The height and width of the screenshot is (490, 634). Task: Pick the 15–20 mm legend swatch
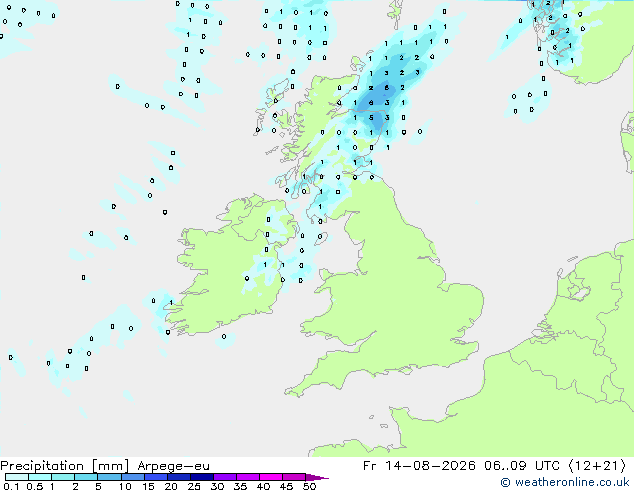[156, 477]
